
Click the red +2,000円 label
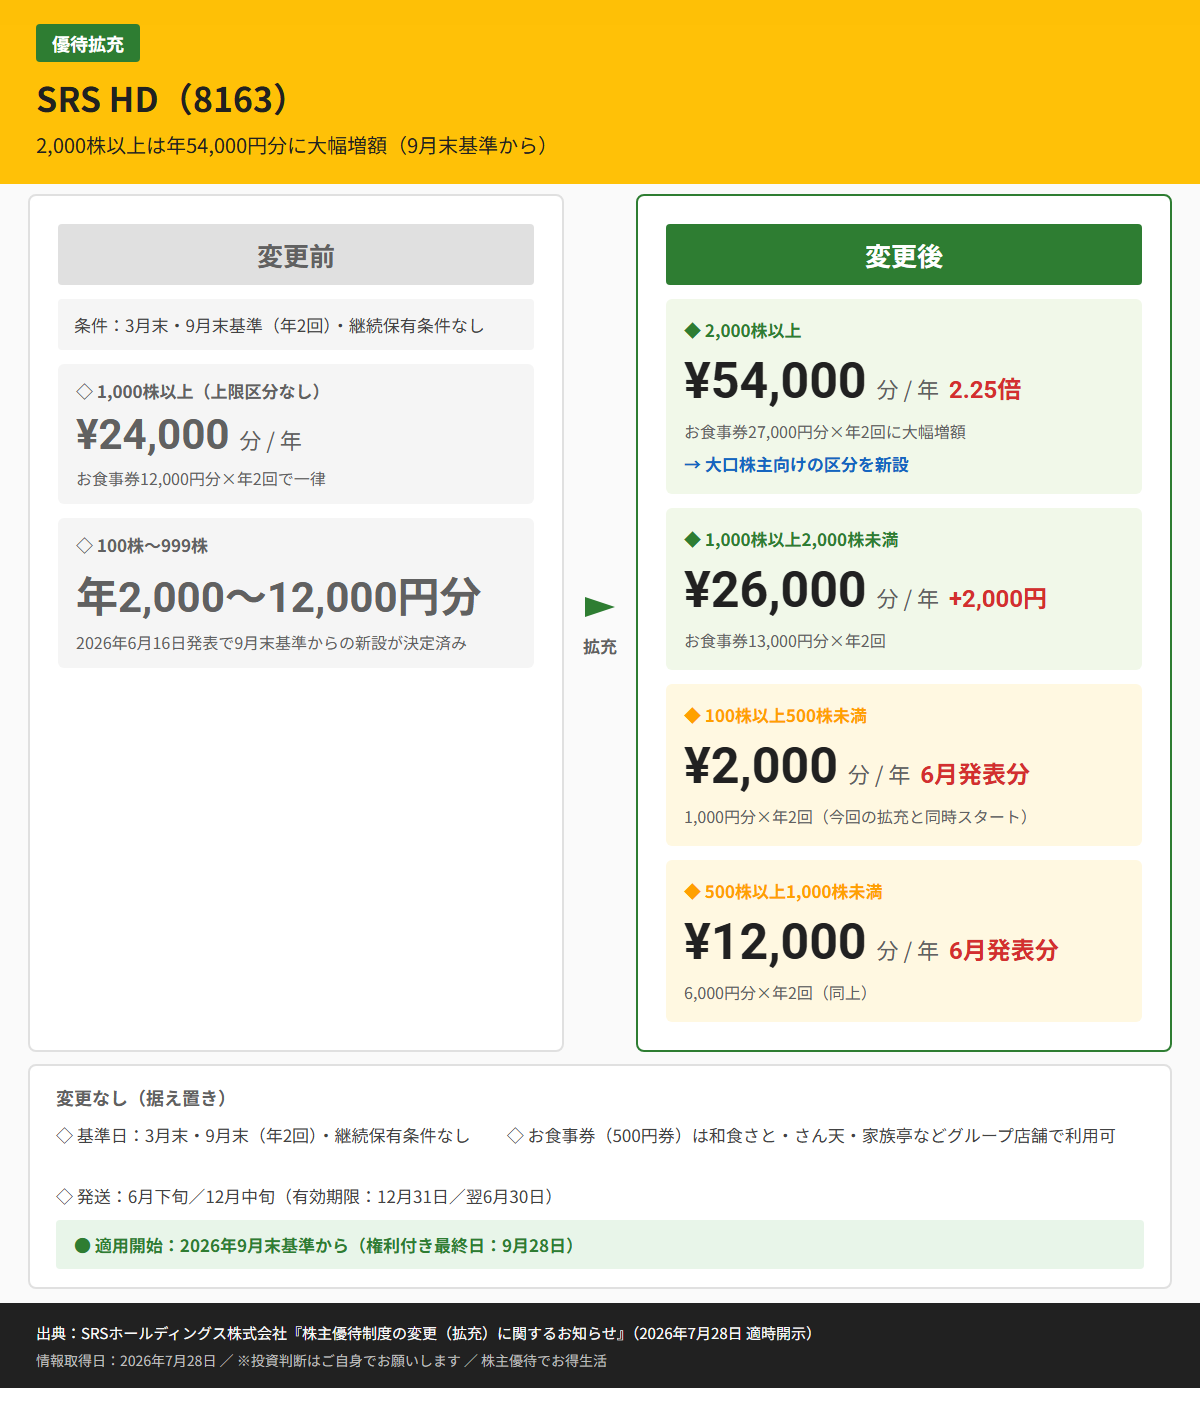pyautogui.click(x=997, y=599)
